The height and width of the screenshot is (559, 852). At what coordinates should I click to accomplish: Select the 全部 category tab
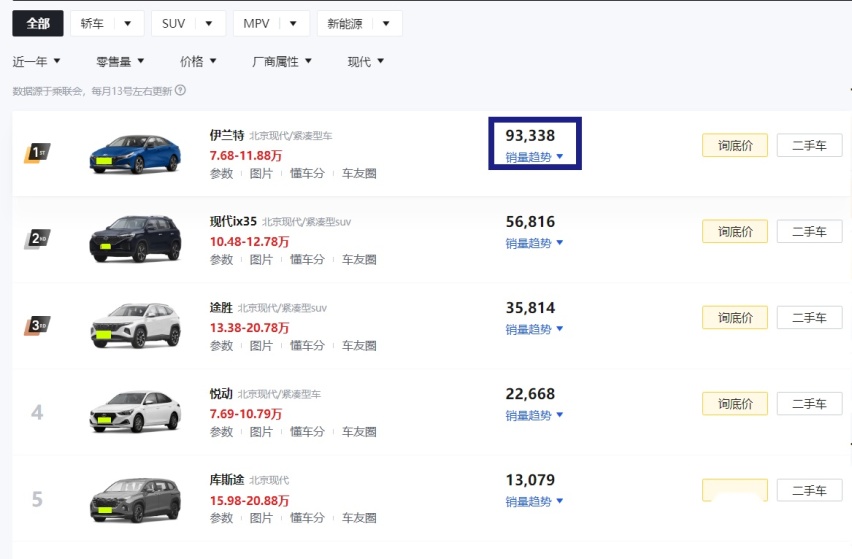click(37, 23)
